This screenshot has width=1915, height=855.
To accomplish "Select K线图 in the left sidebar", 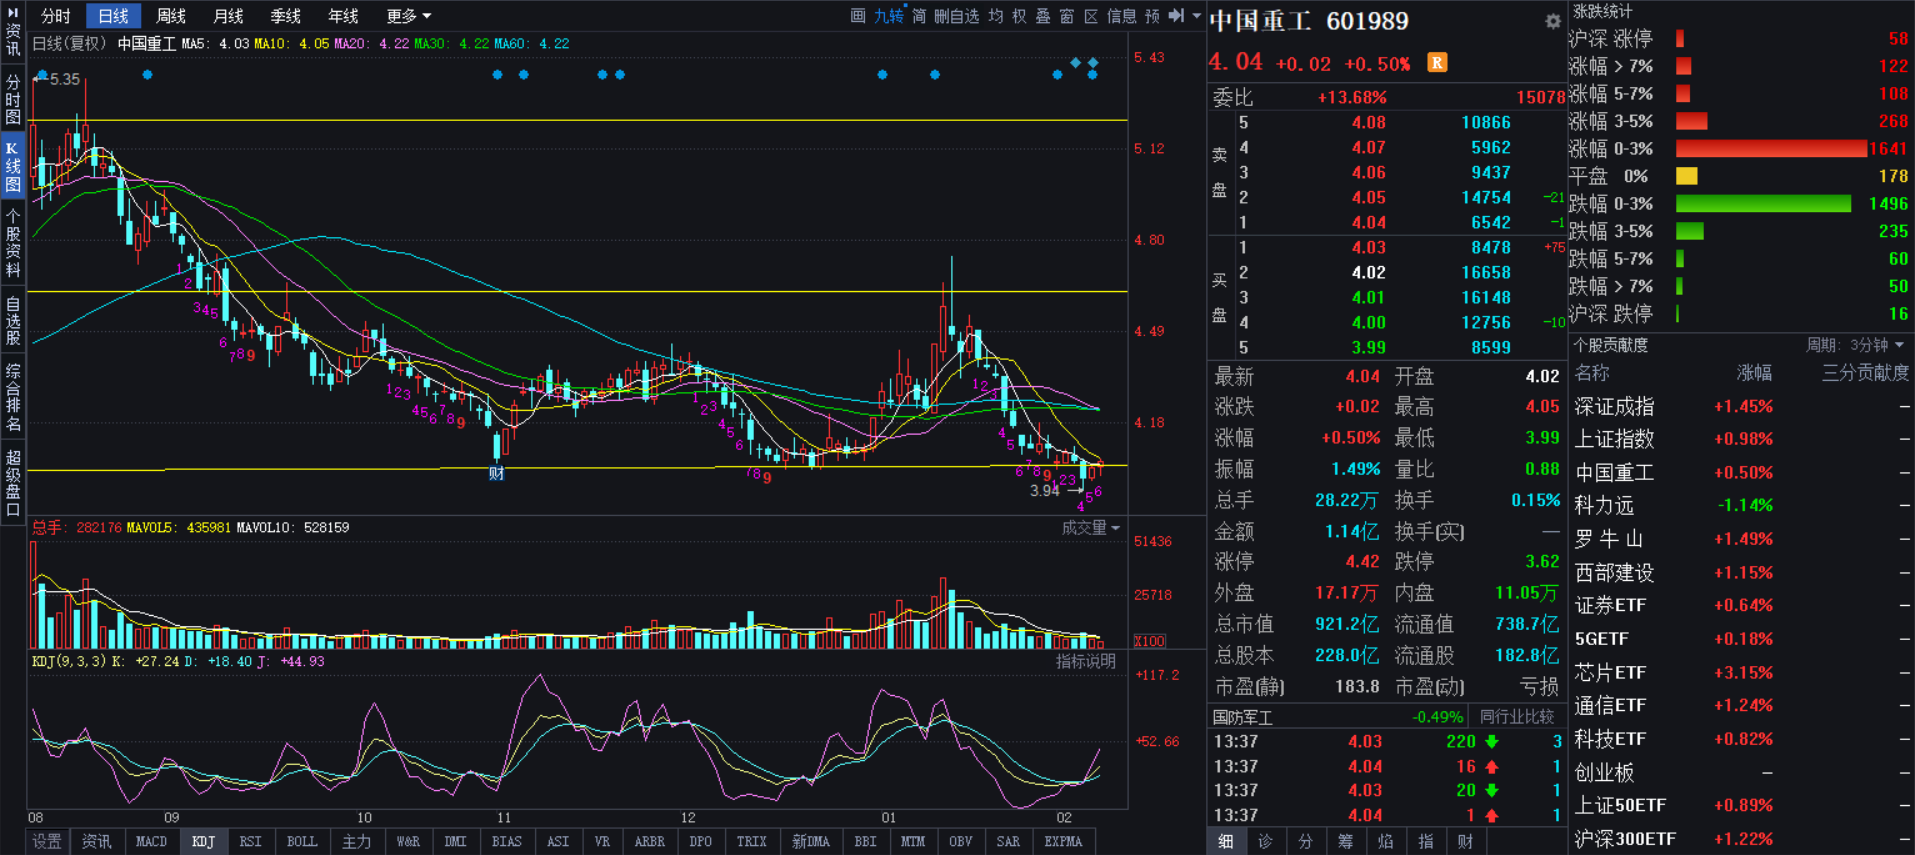I will tap(13, 167).
